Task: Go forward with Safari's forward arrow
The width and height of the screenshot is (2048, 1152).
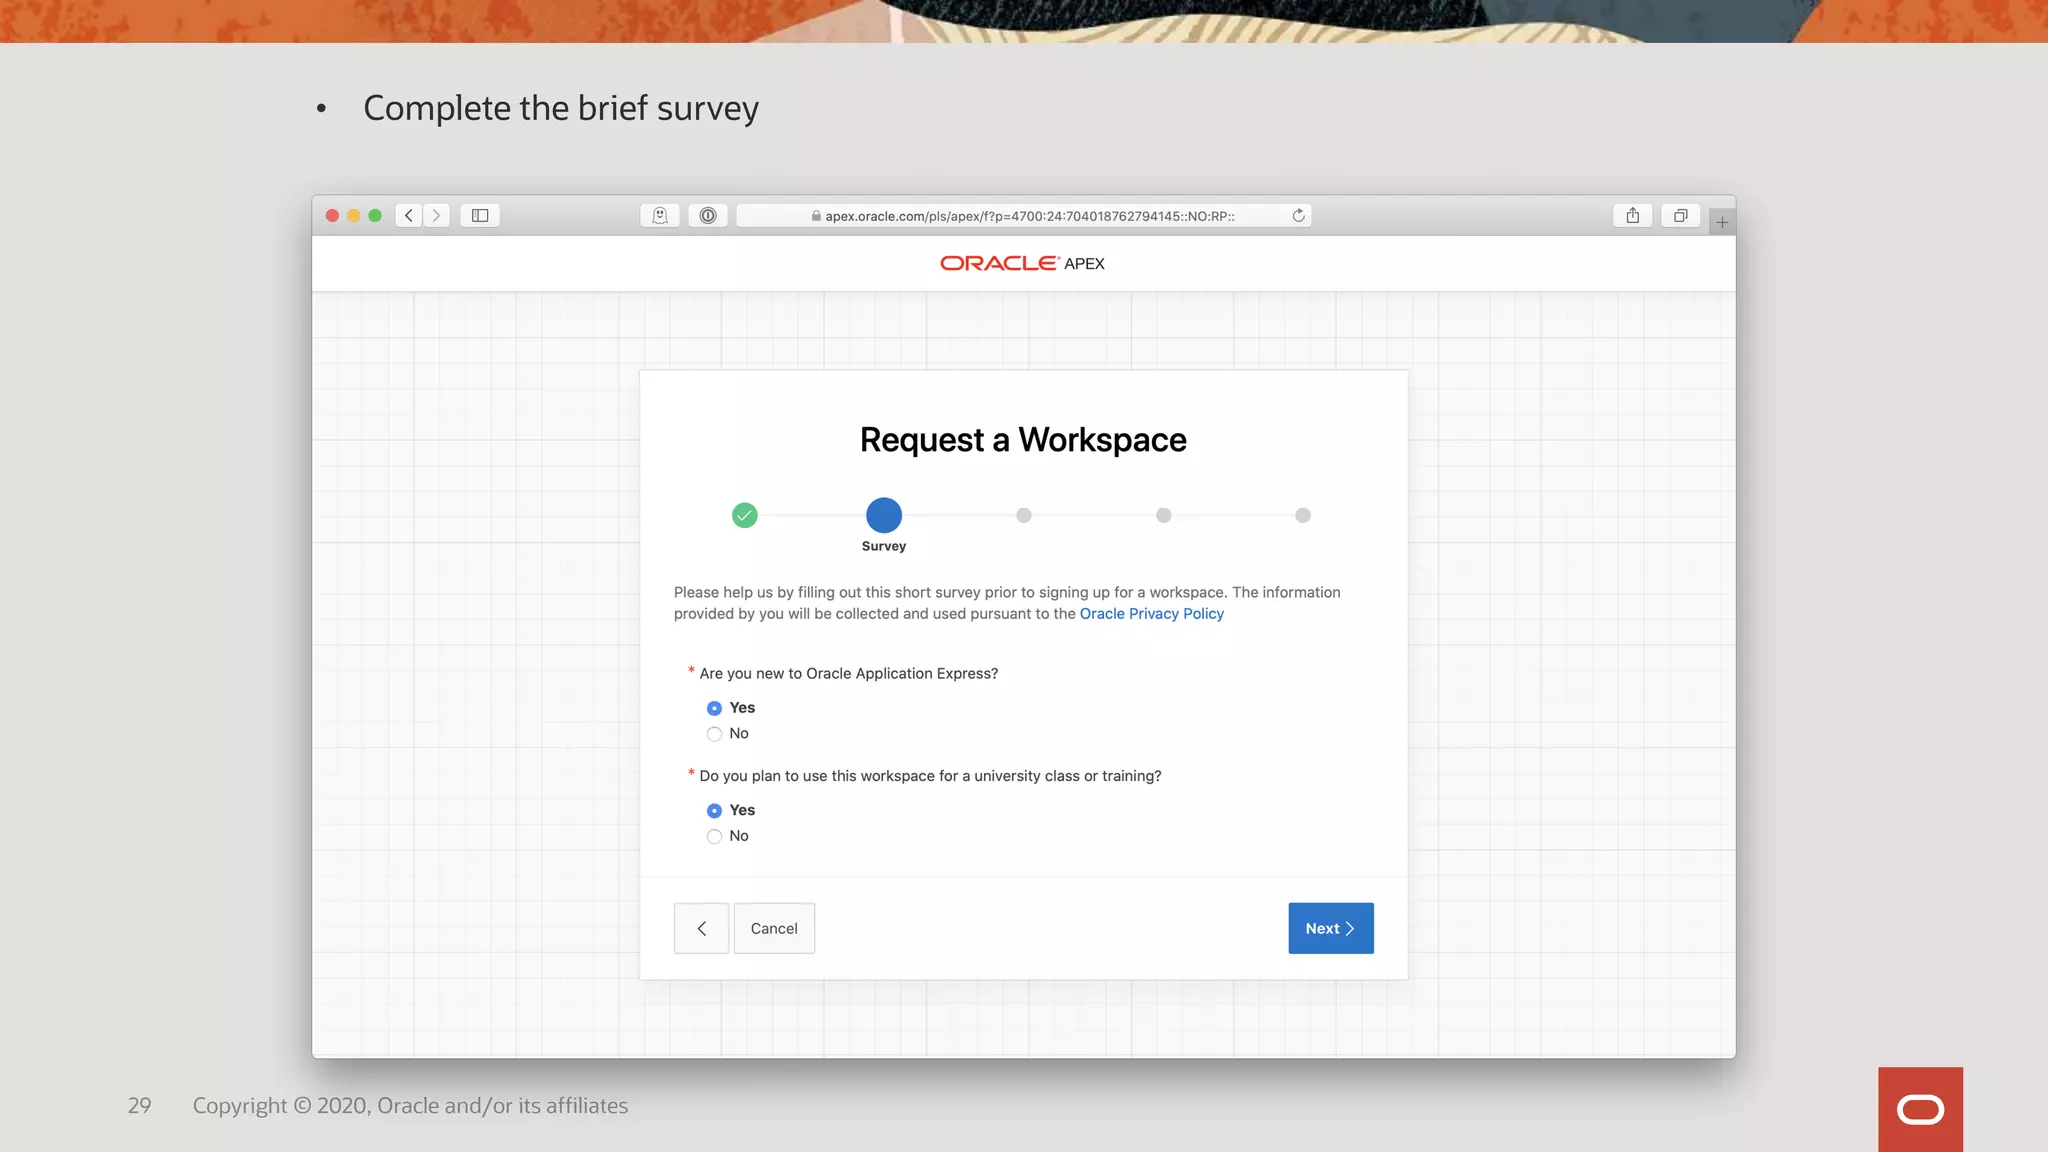Action: point(436,216)
